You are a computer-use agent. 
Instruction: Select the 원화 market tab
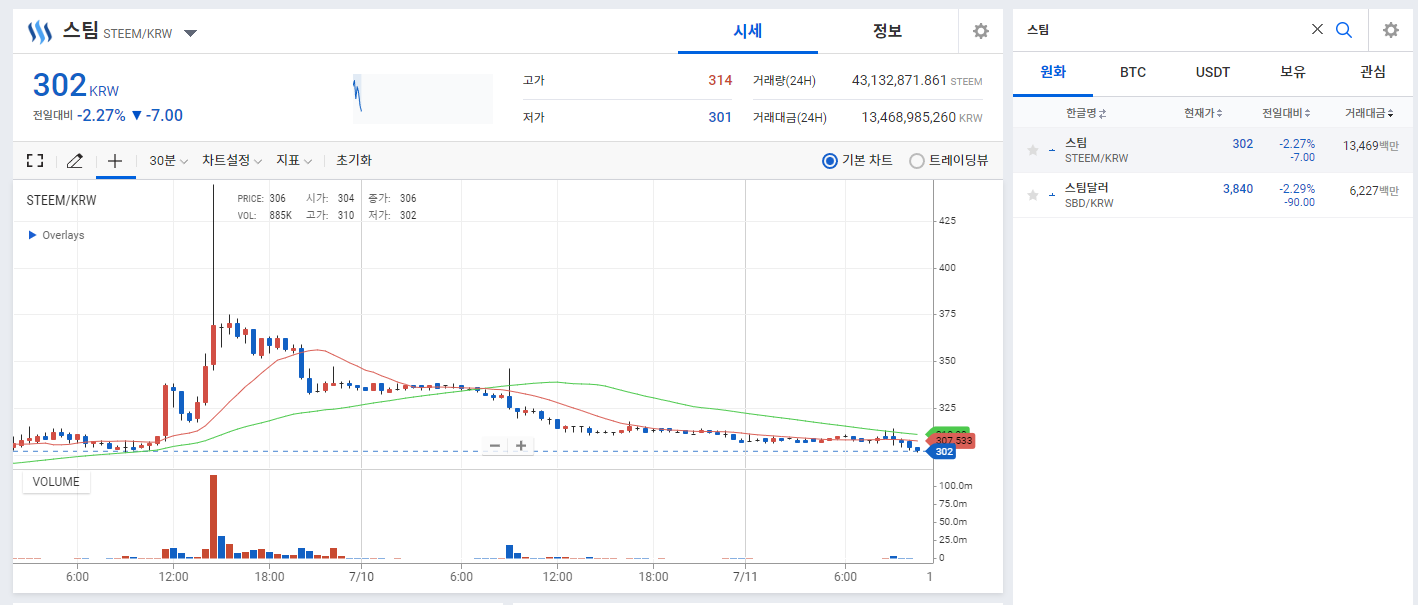pos(1053,72)
